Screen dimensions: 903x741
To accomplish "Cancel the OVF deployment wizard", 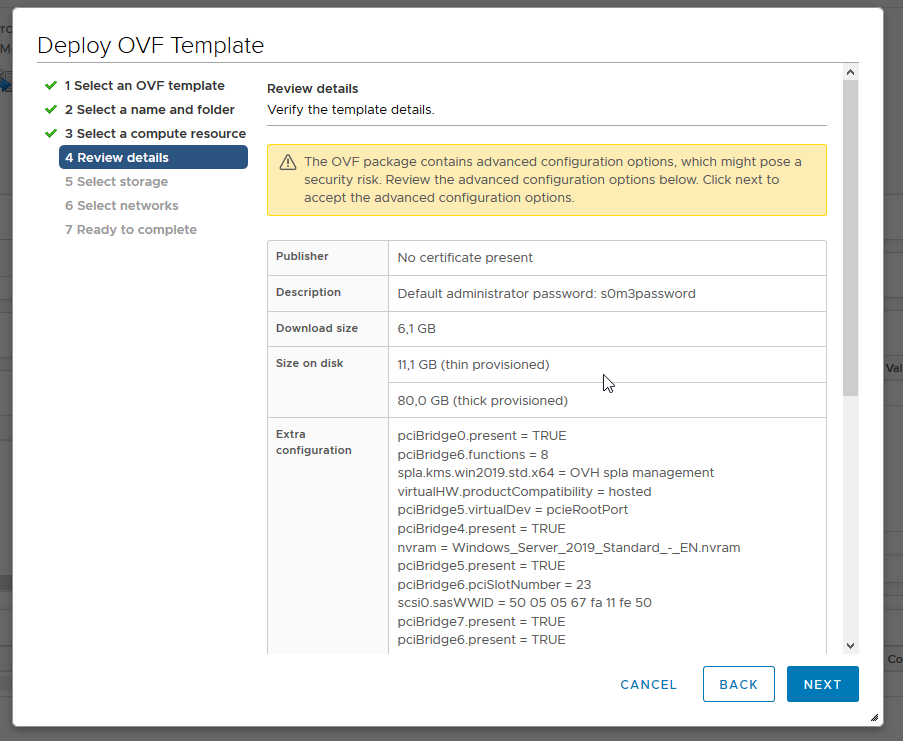I will 648,685.
